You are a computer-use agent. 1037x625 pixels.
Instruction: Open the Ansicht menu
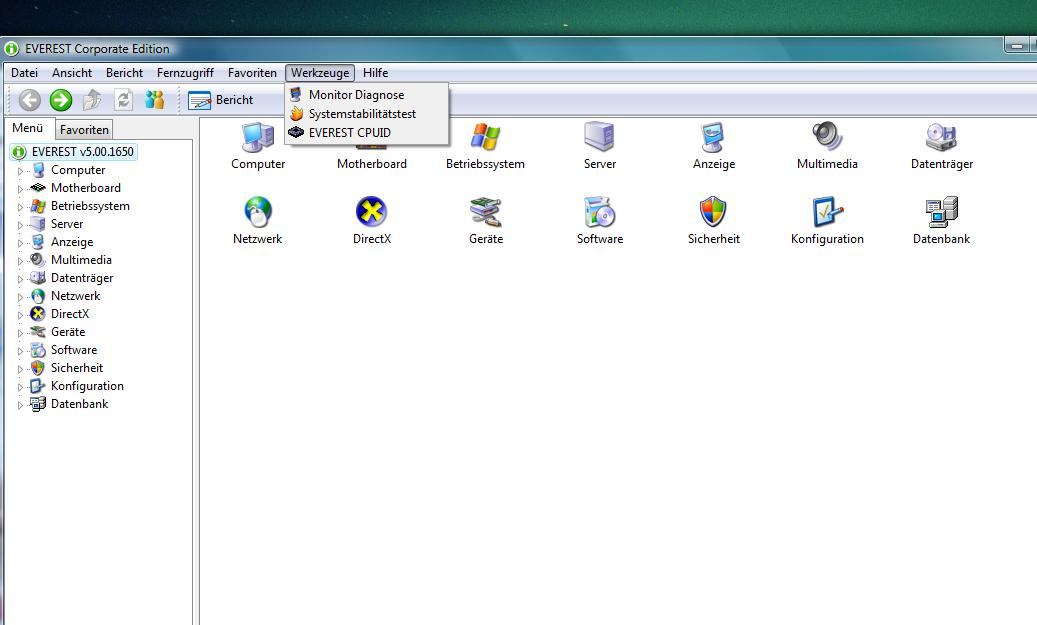72,73
